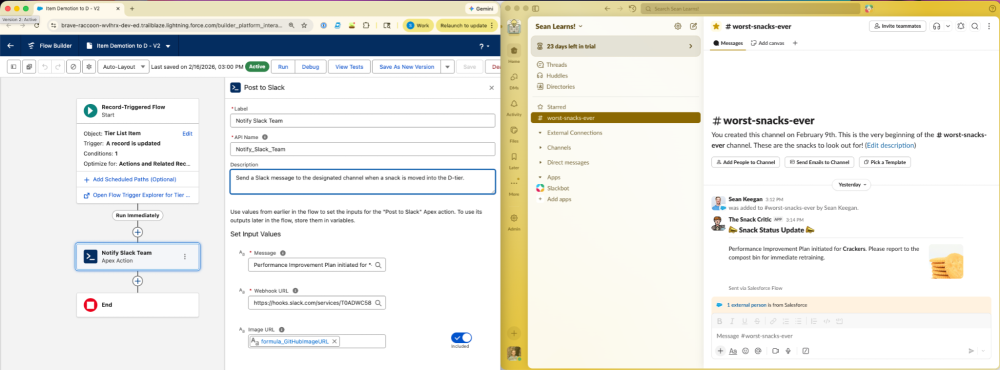Open the Auto-Layout dropdown
Viewport: 1000px width, 370px height.
(124, 66)
